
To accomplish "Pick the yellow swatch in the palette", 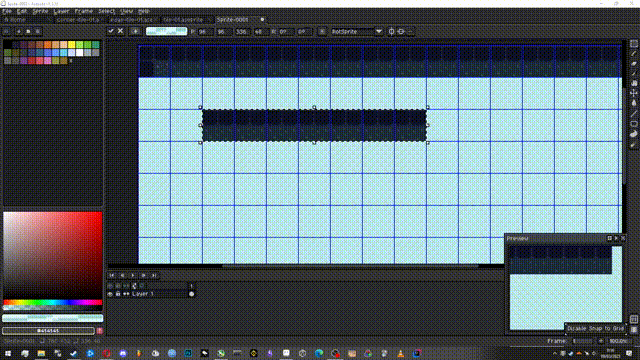I will (x=72, y=44).
